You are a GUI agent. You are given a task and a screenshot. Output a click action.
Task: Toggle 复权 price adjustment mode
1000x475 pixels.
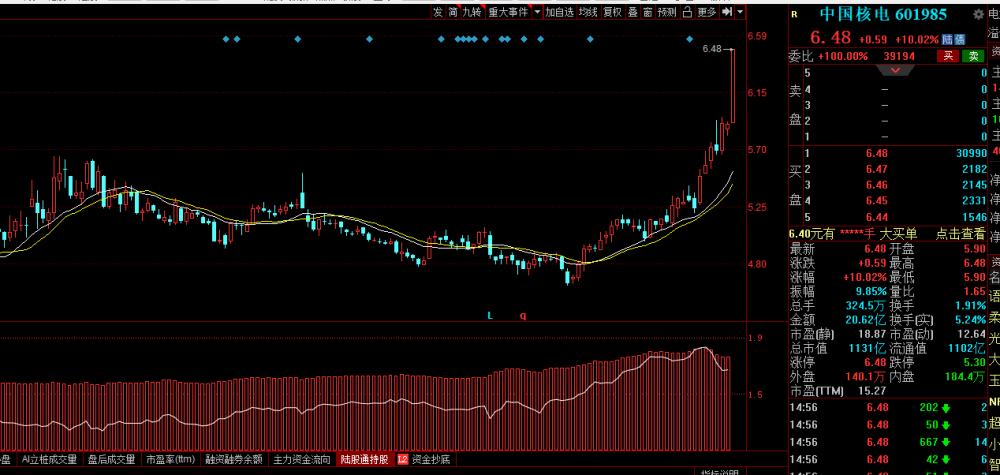pos(612,12)
